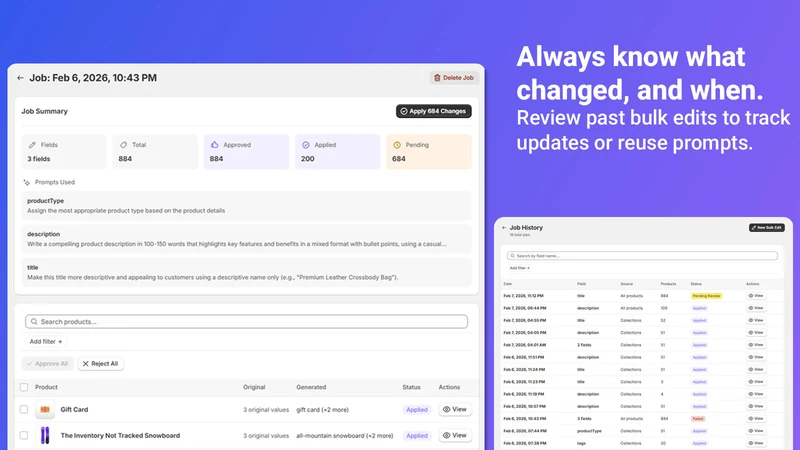
Task: Click the Search by field name input
Action: click(642, 256)
